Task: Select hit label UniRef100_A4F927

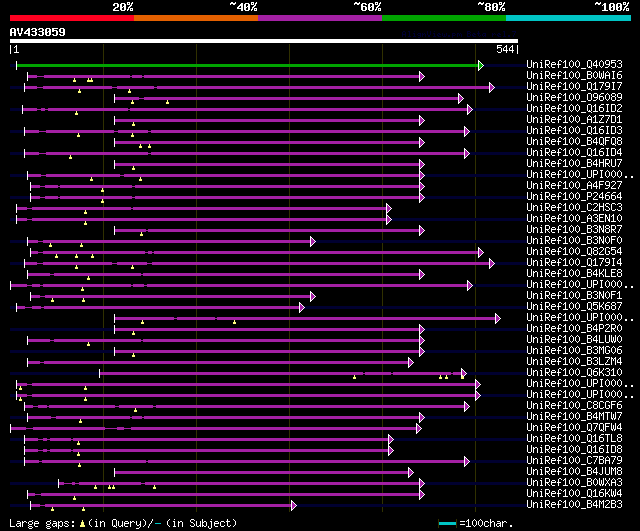Action: pyautogui.click(x=574, y=185)
